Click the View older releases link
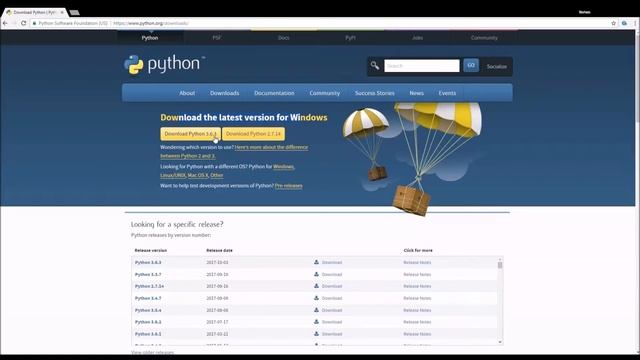640x360 pixels. point(152,352)
